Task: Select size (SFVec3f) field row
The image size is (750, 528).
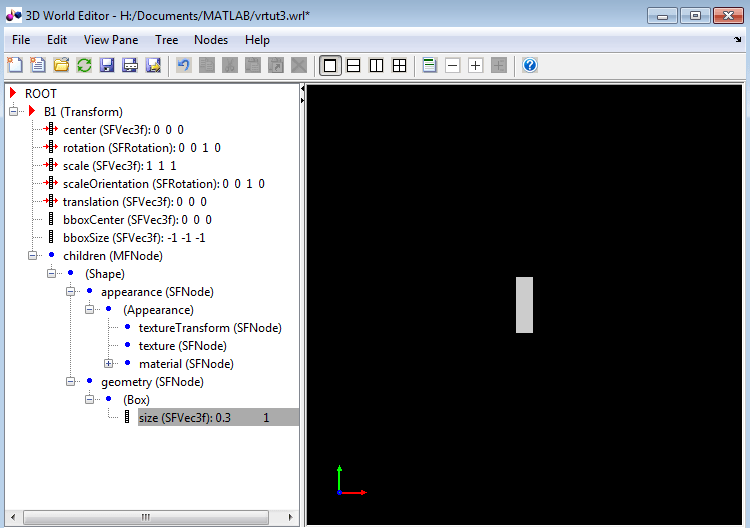Action: pos(218,418)
